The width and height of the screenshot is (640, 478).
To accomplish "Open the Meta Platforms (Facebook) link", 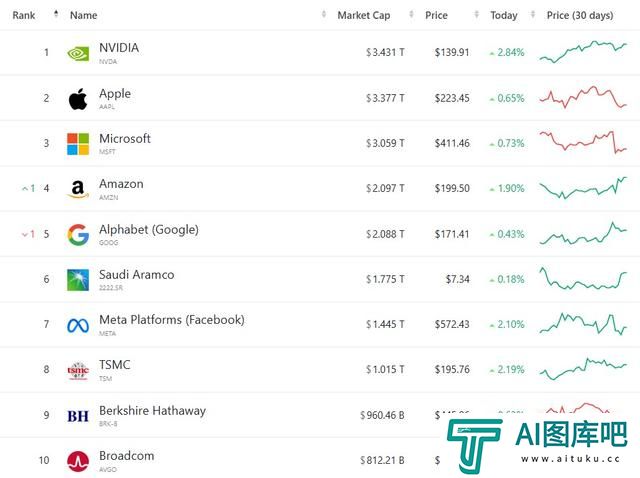I will 172,320.
